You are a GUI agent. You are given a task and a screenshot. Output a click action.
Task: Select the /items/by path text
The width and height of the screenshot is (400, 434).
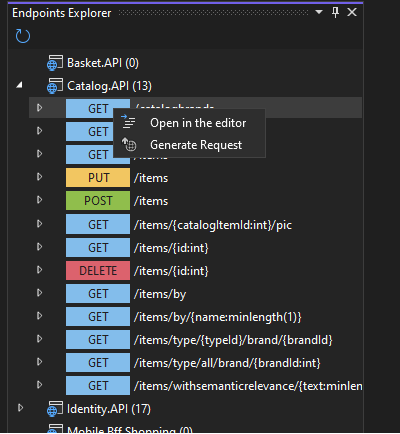point(160,294)
